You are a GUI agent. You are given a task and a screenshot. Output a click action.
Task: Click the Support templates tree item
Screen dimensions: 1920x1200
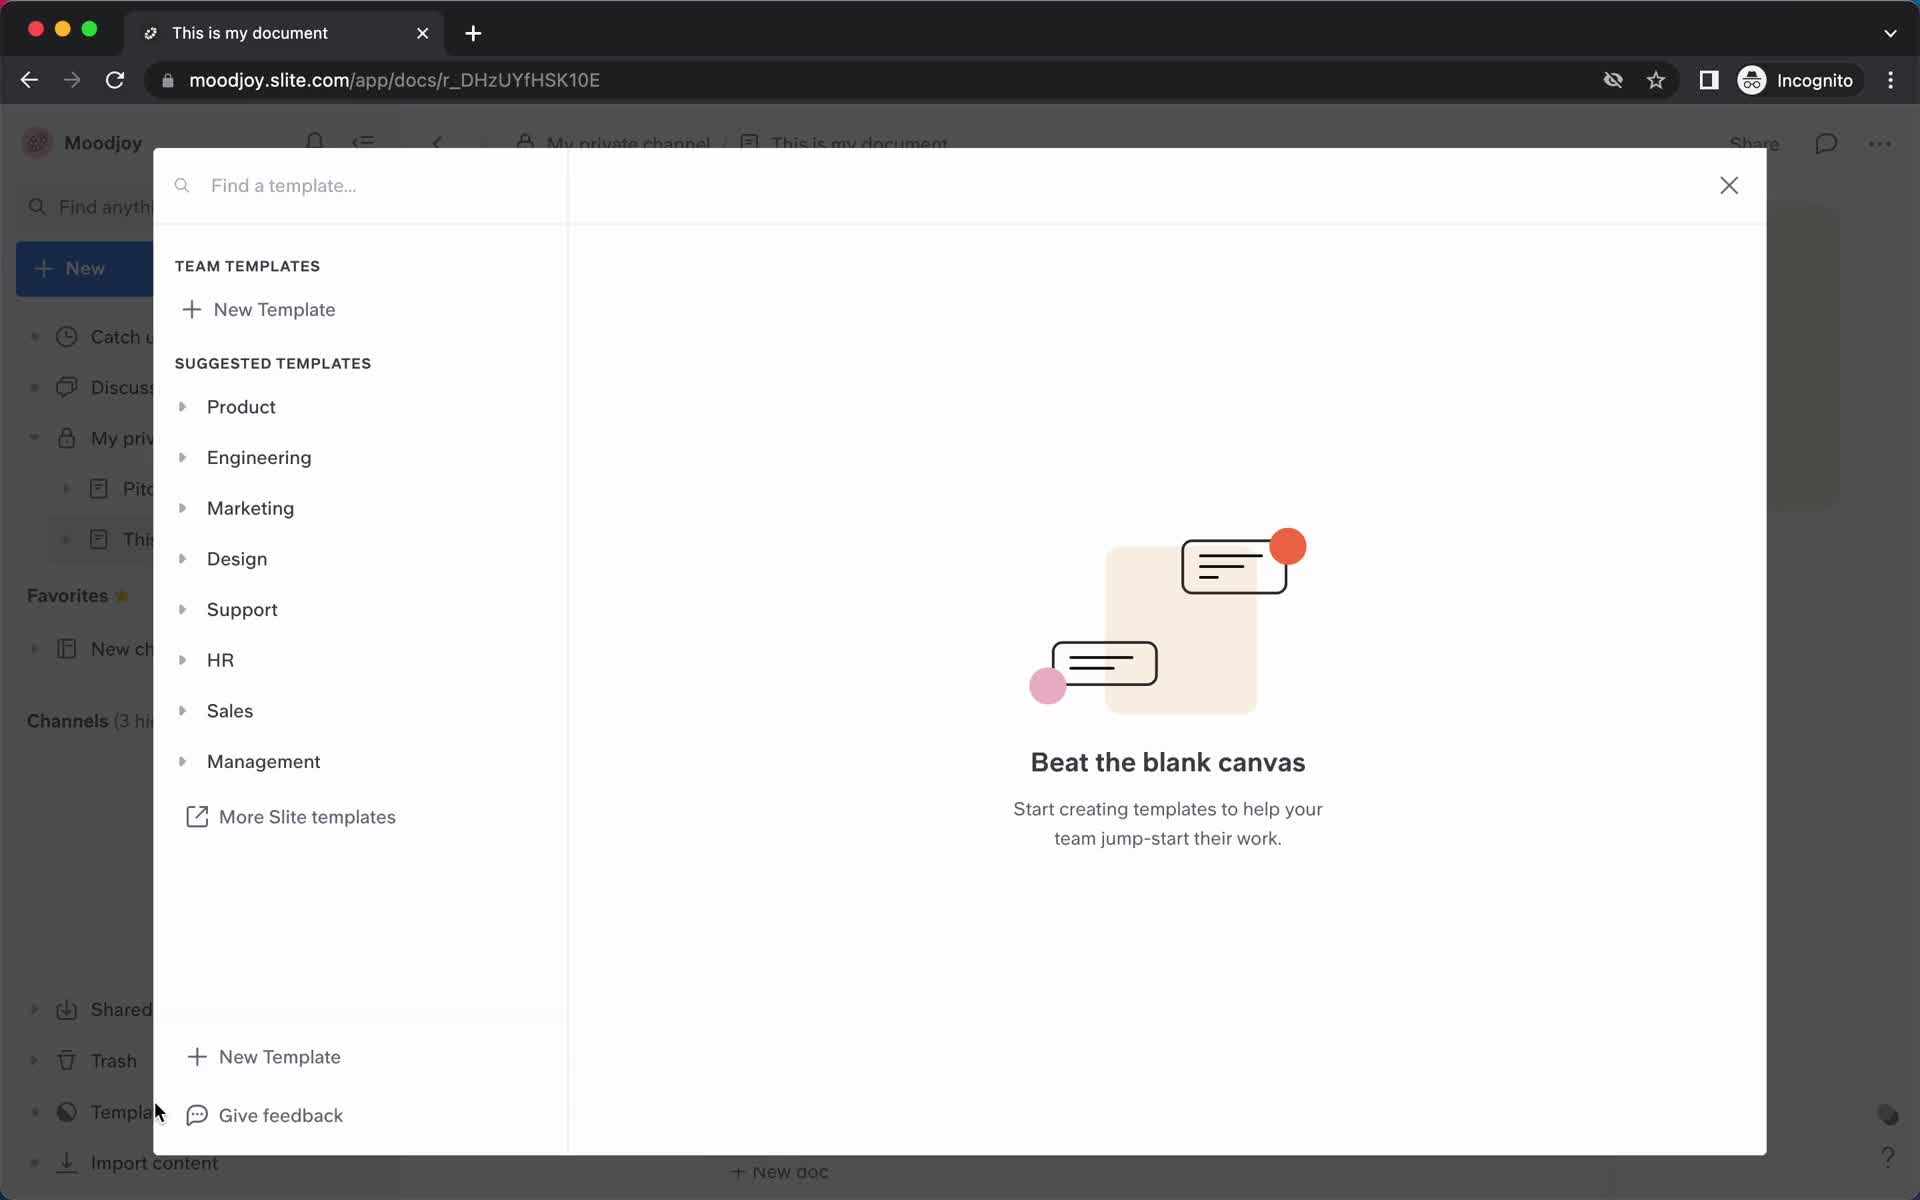[242, 608]
